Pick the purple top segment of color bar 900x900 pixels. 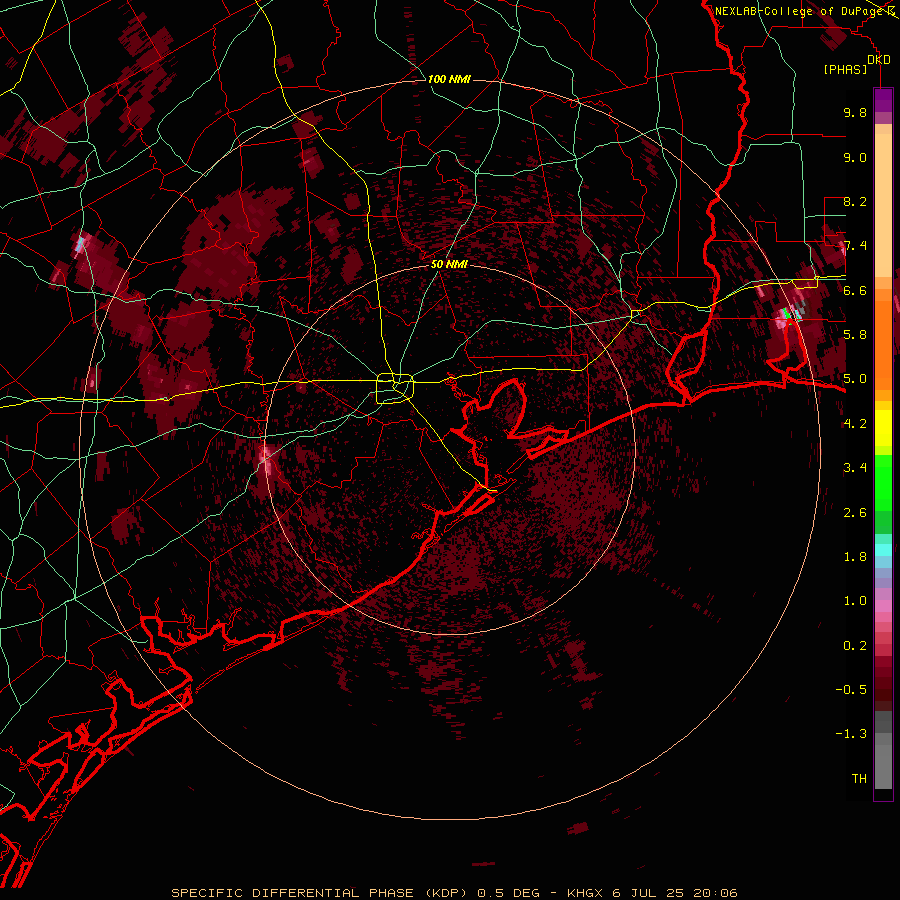click(x=883, y=100)
